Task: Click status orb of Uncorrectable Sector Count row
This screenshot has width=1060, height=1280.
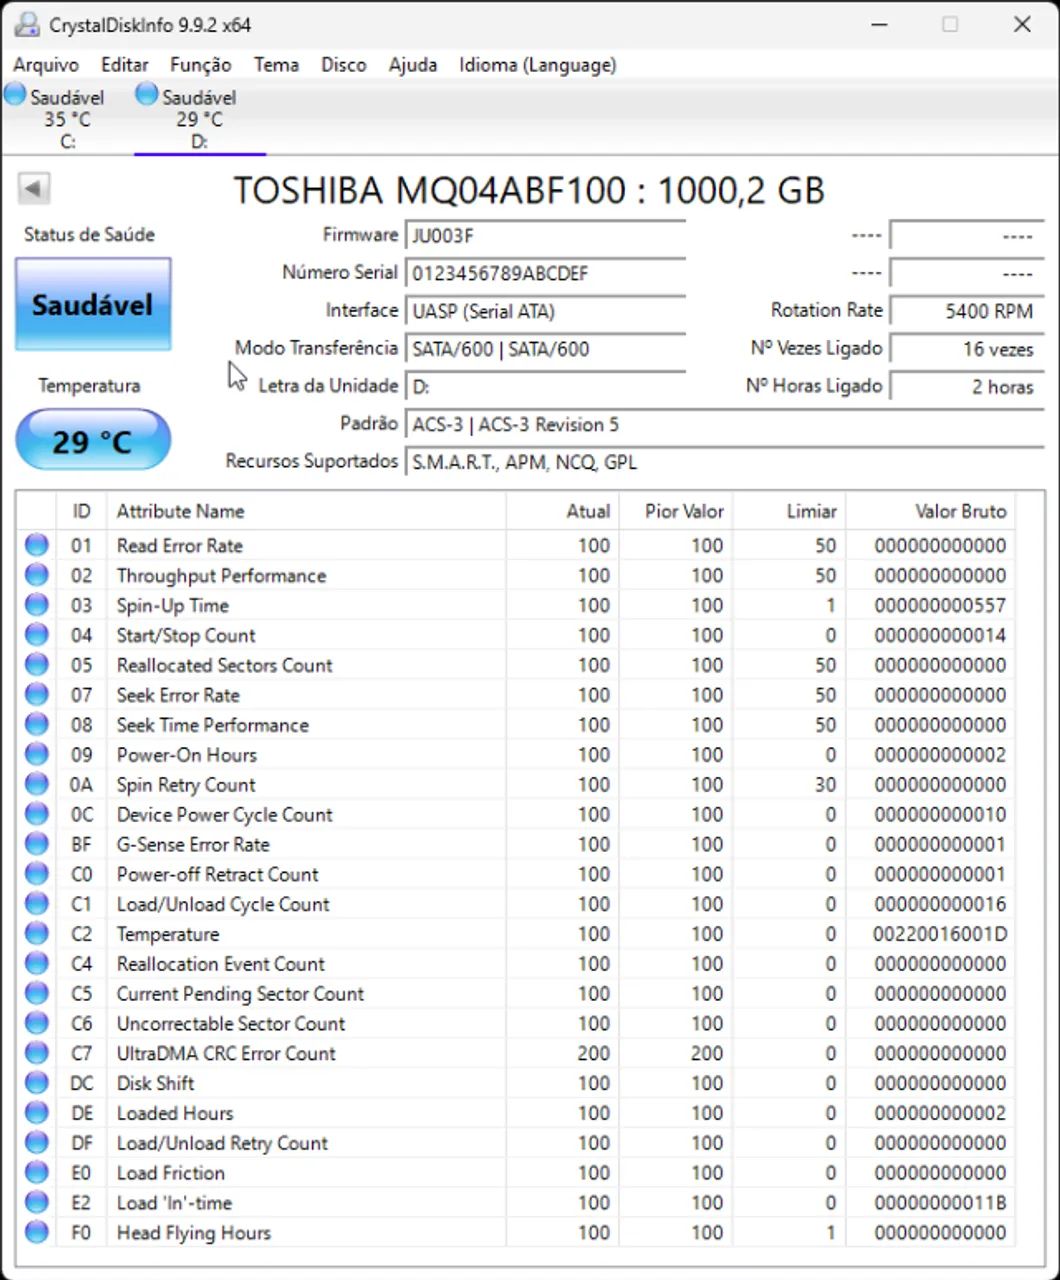Action: click(37, 1023)
